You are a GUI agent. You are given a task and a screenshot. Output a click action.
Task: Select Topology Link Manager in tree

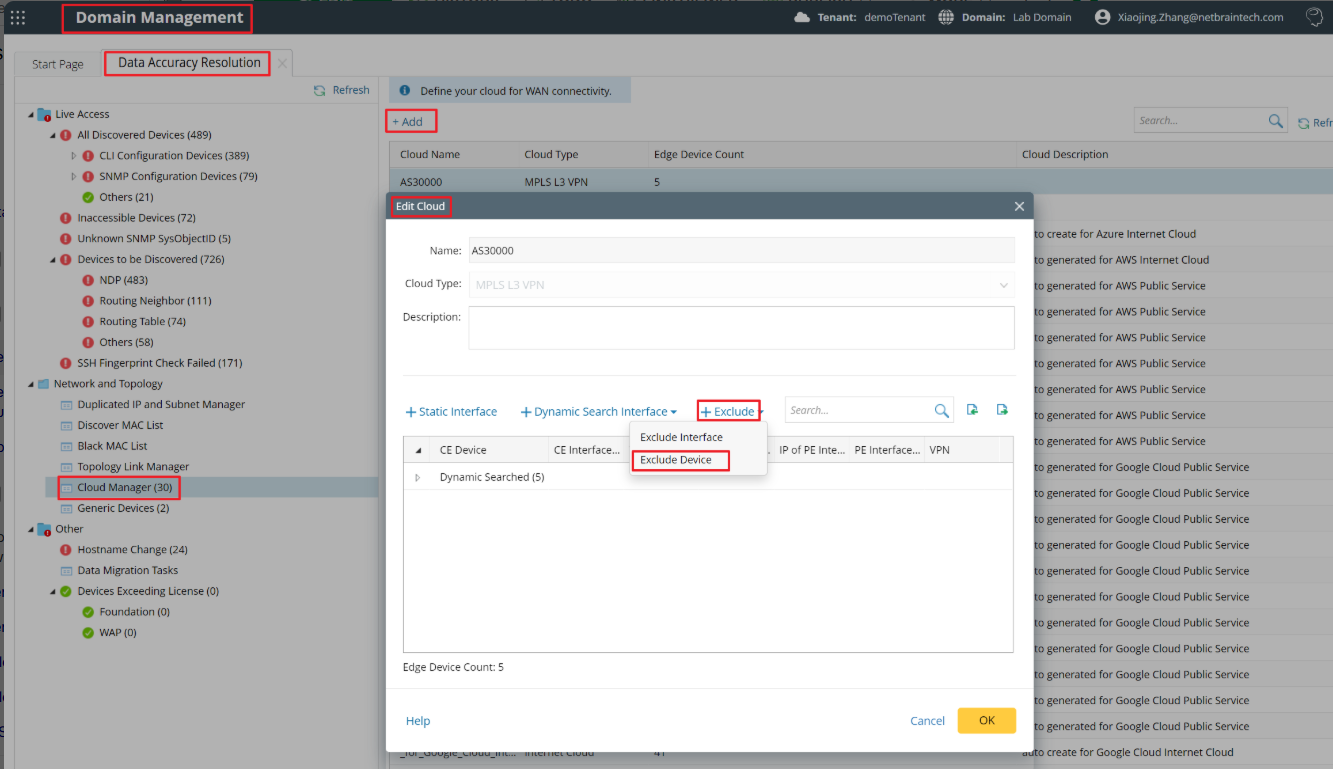(133, 467)
